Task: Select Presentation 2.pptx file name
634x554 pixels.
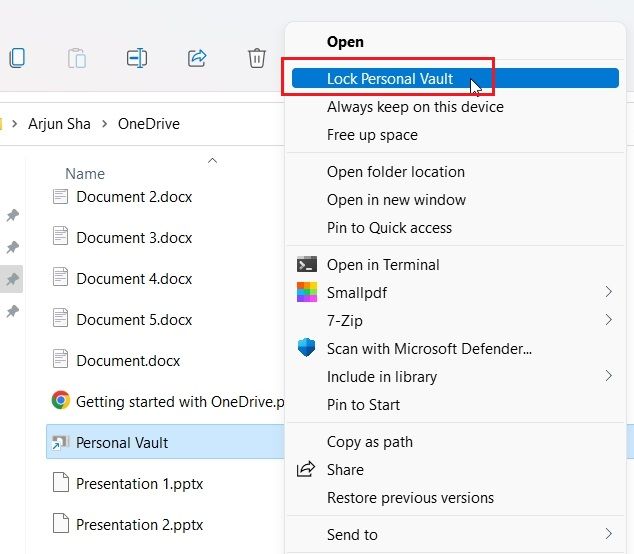Action: 139,525
